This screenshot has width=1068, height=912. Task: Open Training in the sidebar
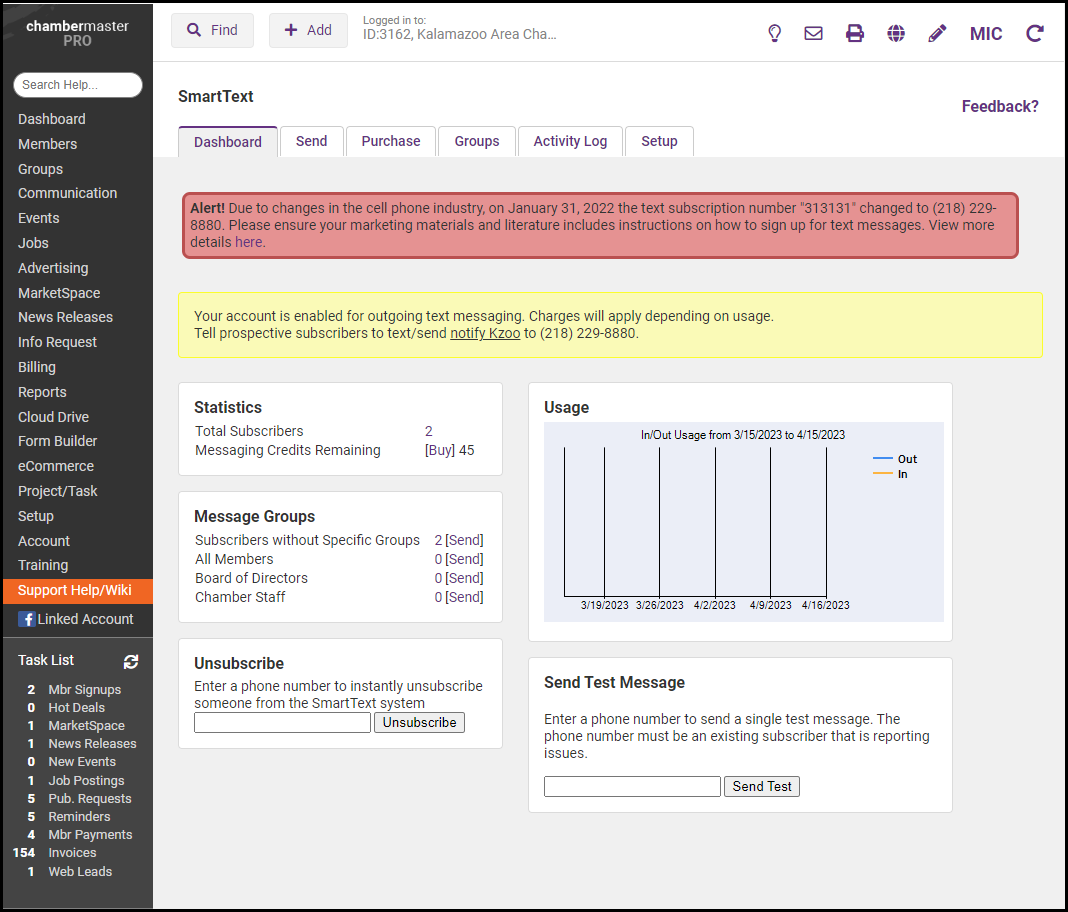(x=43, y=565)
